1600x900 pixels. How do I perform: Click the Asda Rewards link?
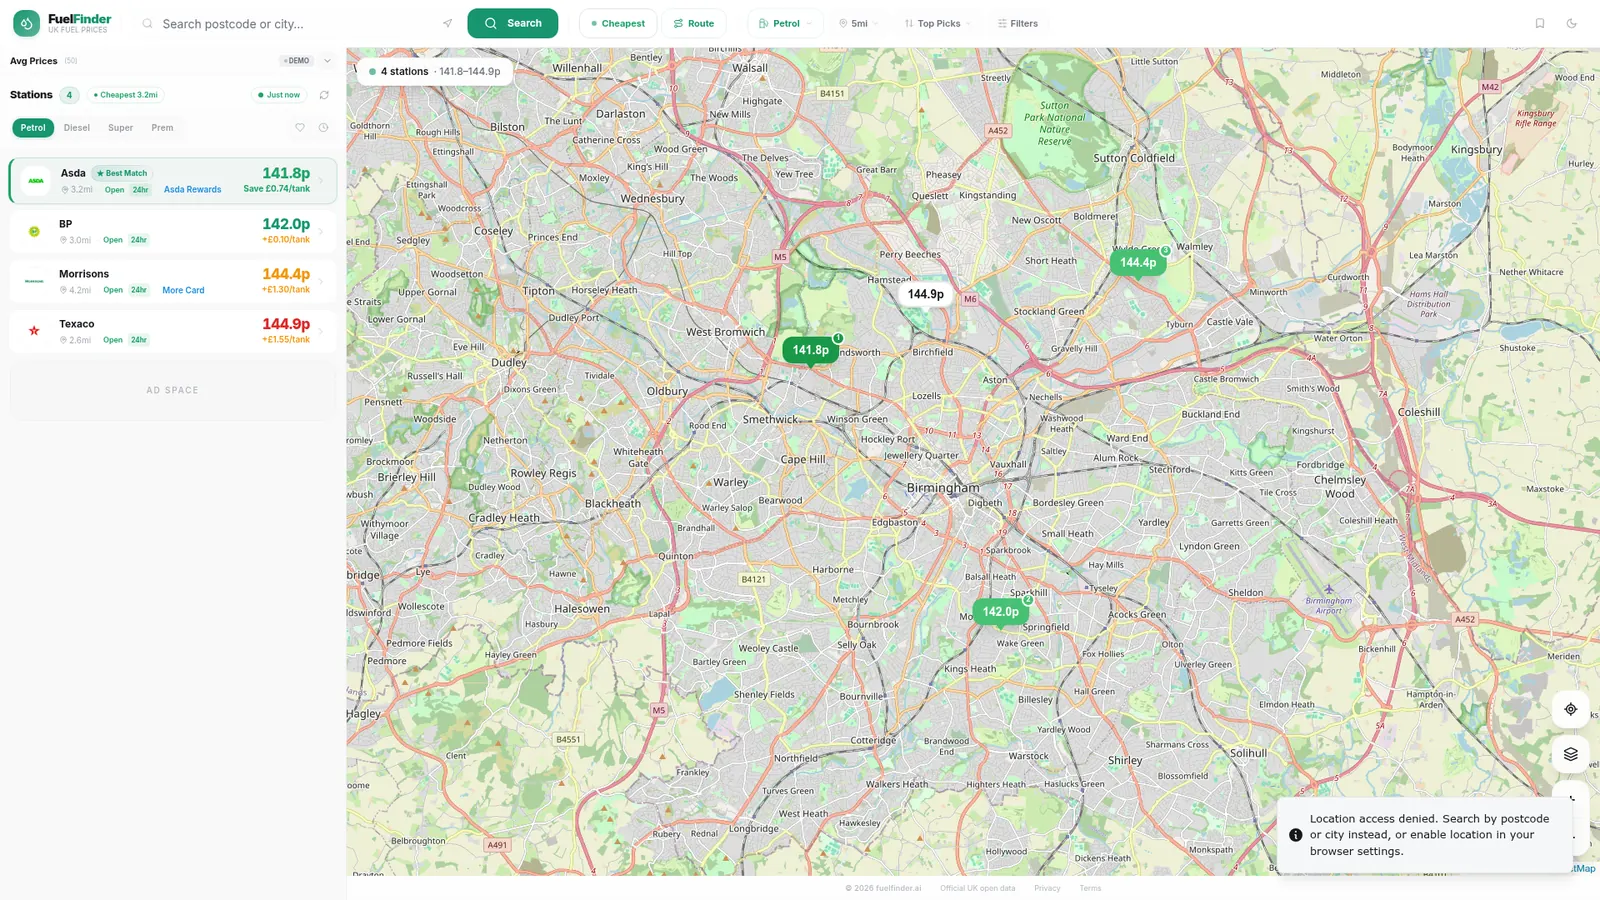pyautogui.click(x=193, y=190)
